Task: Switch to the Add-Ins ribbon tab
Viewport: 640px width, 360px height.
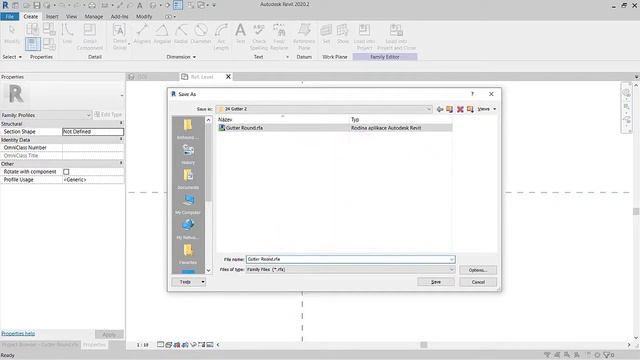Action: [119, 16]
